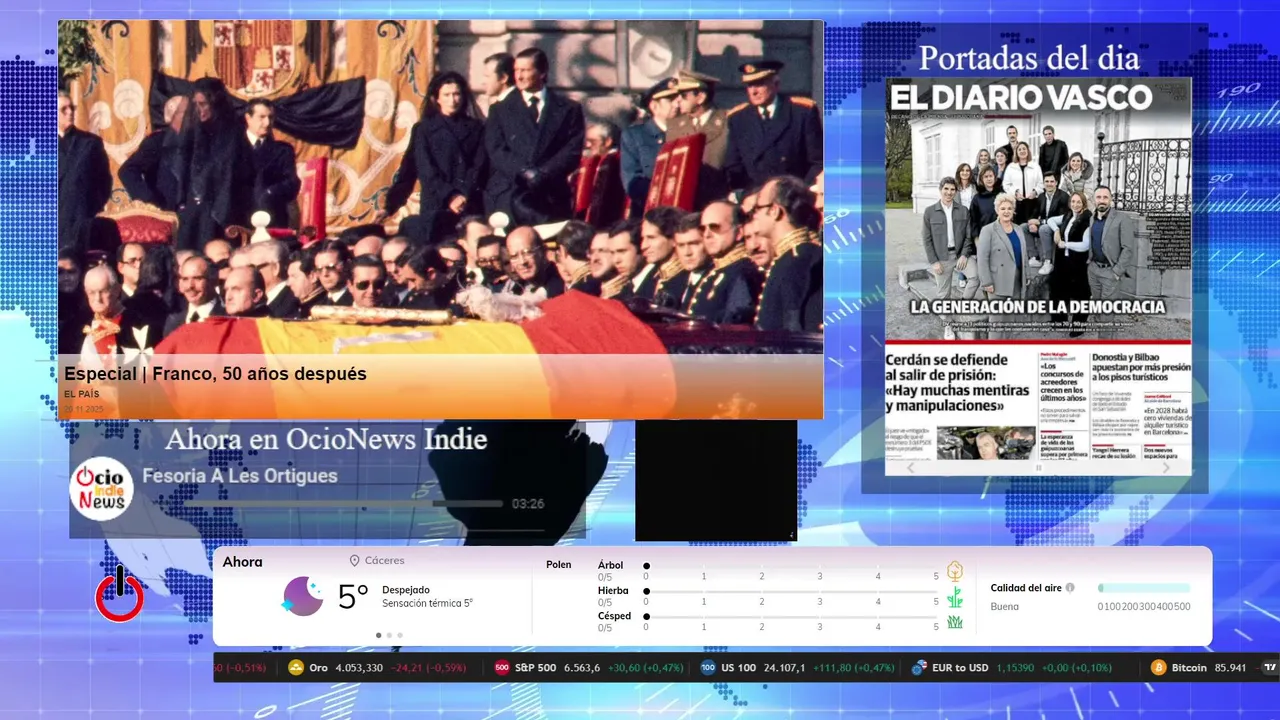Click the 'Buena' air quality value
This screenshot has height=720, width=1280.
tap(1005, 607)
